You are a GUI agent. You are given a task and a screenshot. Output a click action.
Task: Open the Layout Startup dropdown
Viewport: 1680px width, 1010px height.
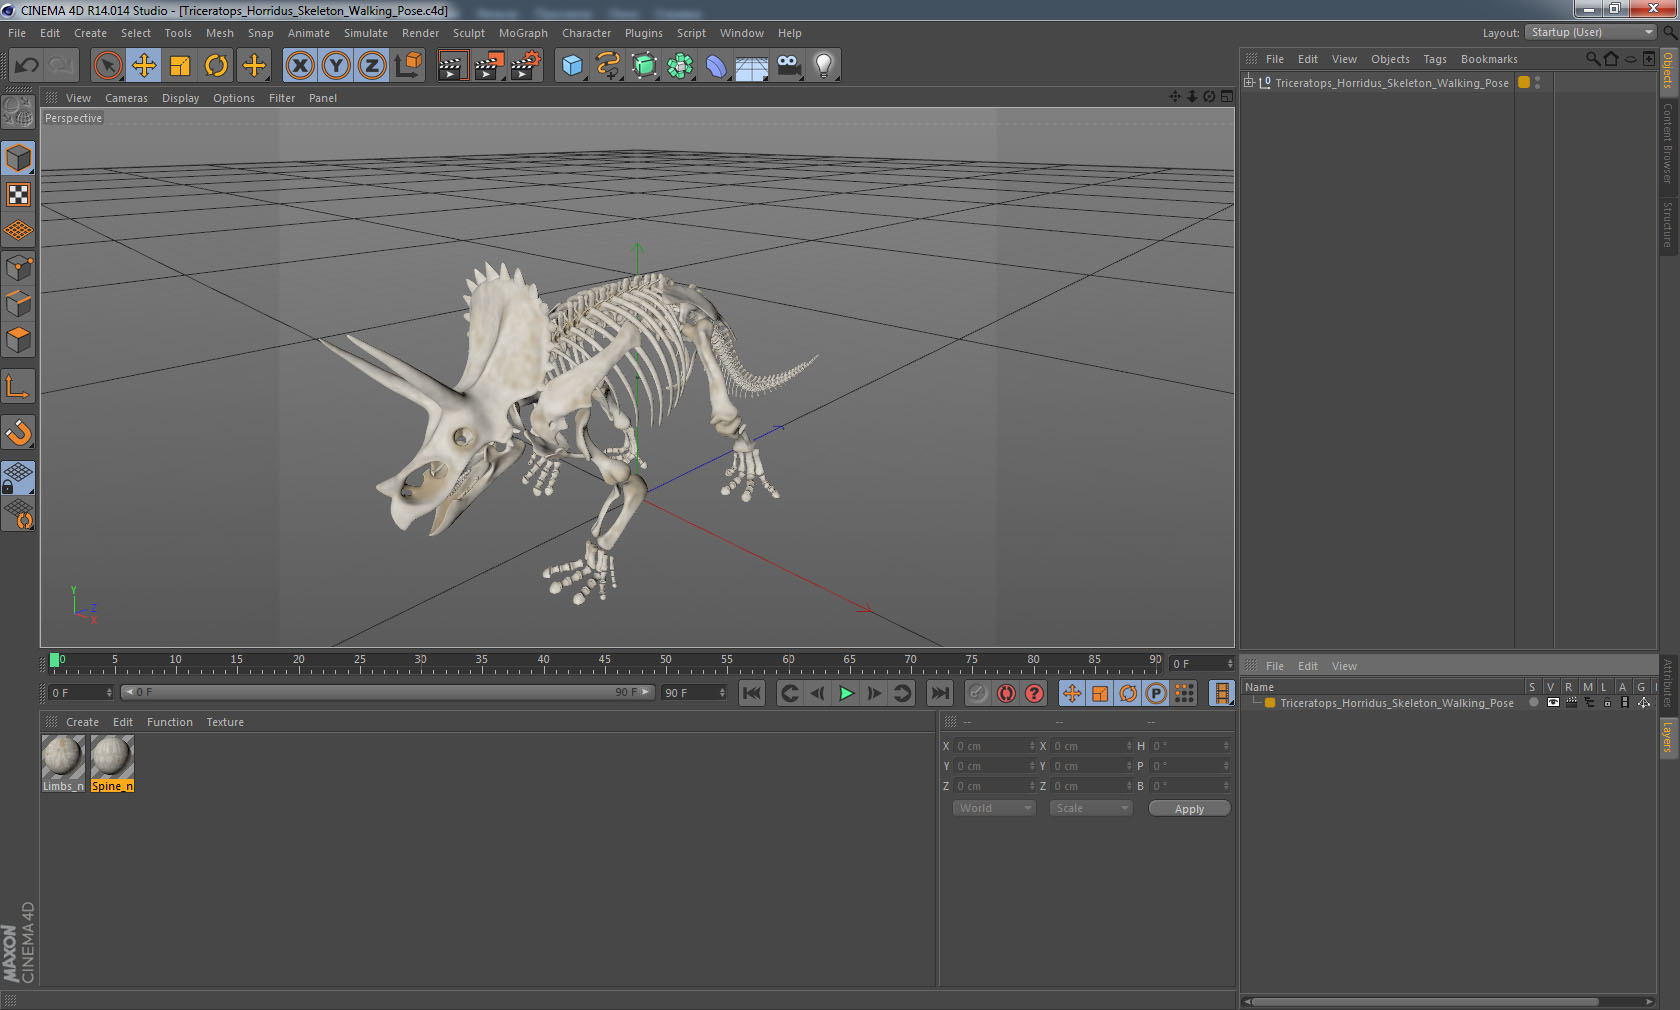click(1591, 32)
